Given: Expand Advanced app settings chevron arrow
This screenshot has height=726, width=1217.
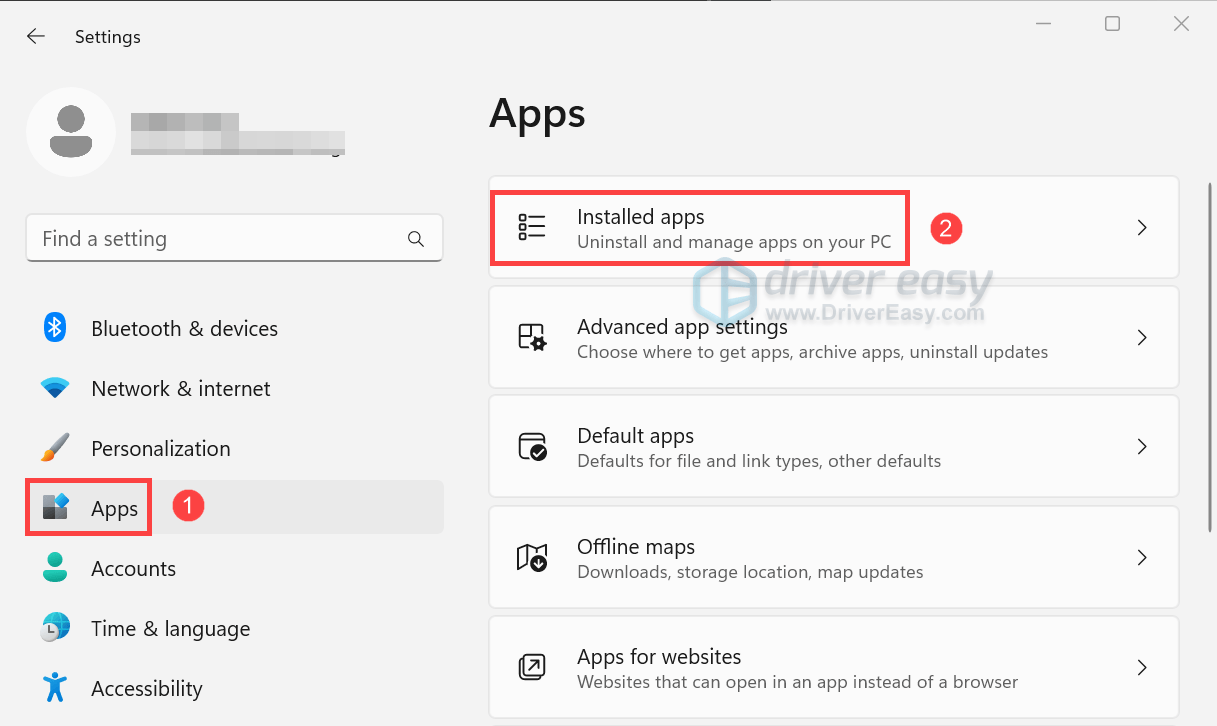Looking at the screenshot, I should (x=1142, y=338).
